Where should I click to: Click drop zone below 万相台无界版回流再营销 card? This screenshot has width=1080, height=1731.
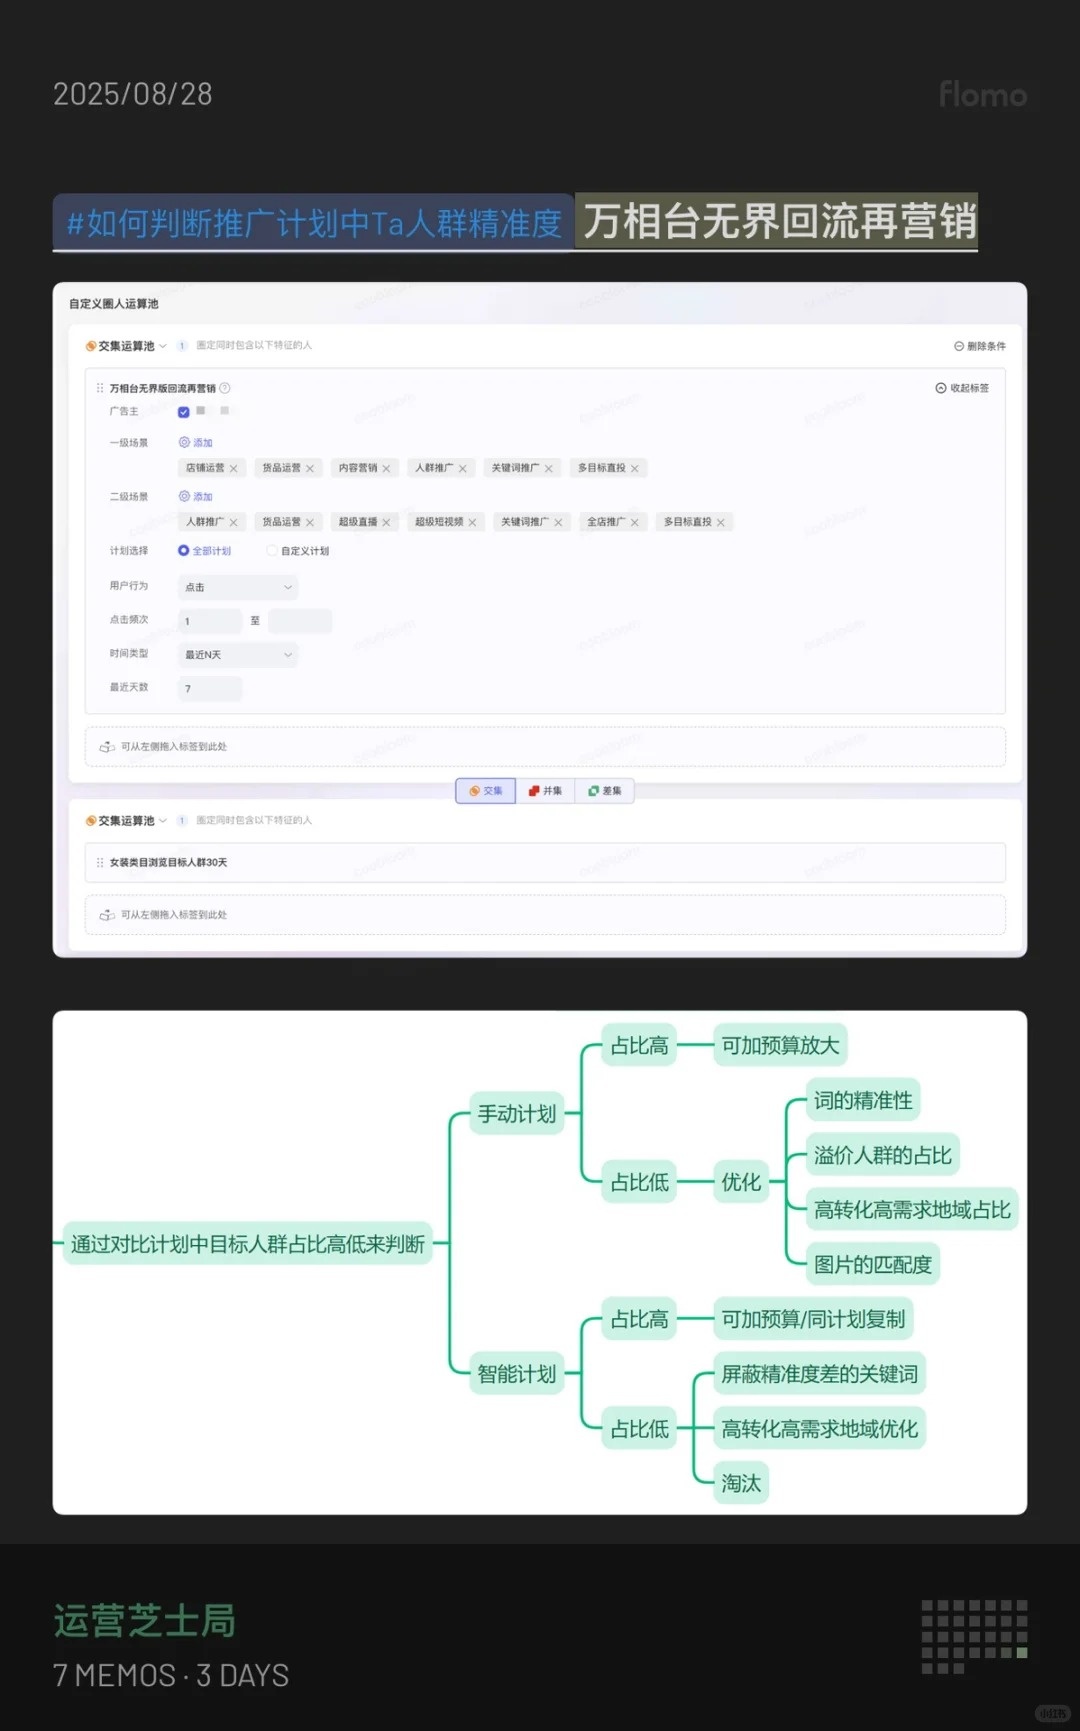[545, 747]
